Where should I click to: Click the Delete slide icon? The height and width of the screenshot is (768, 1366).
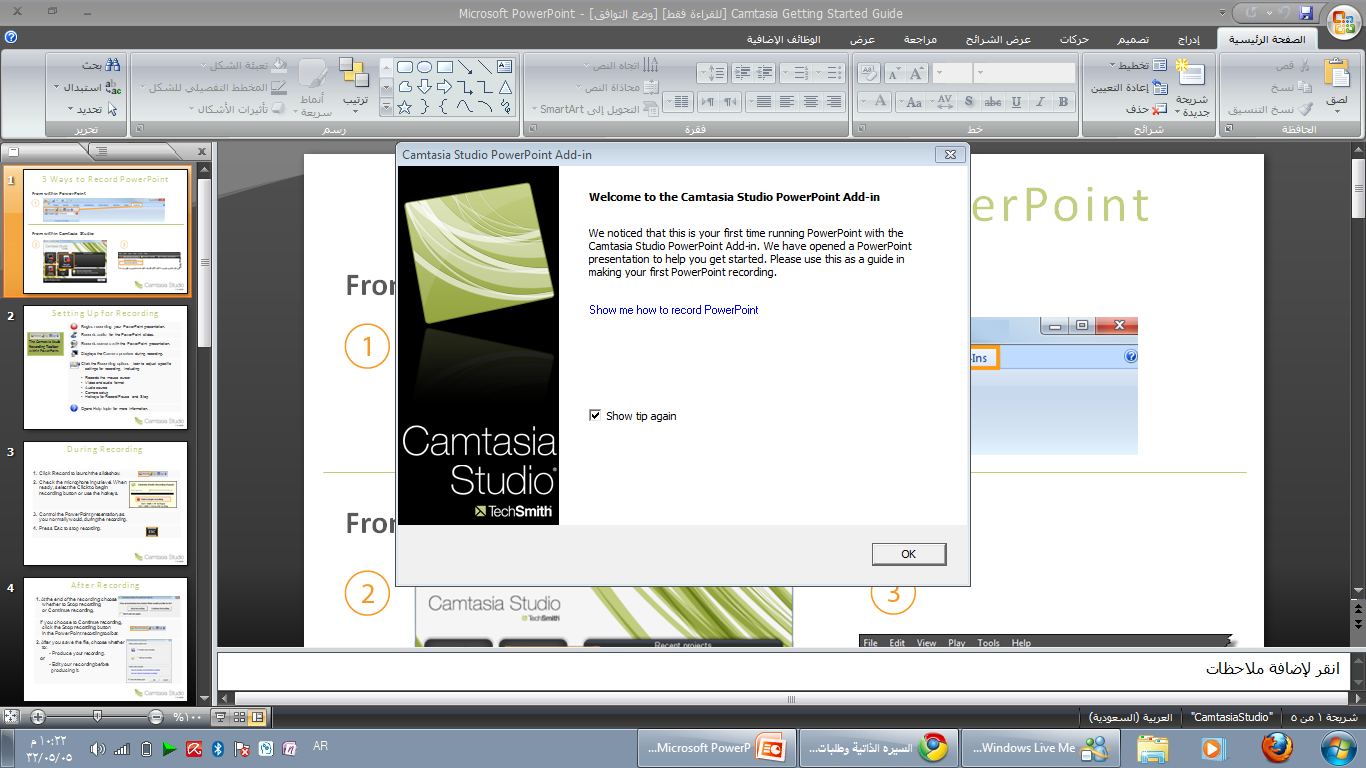1159,109
